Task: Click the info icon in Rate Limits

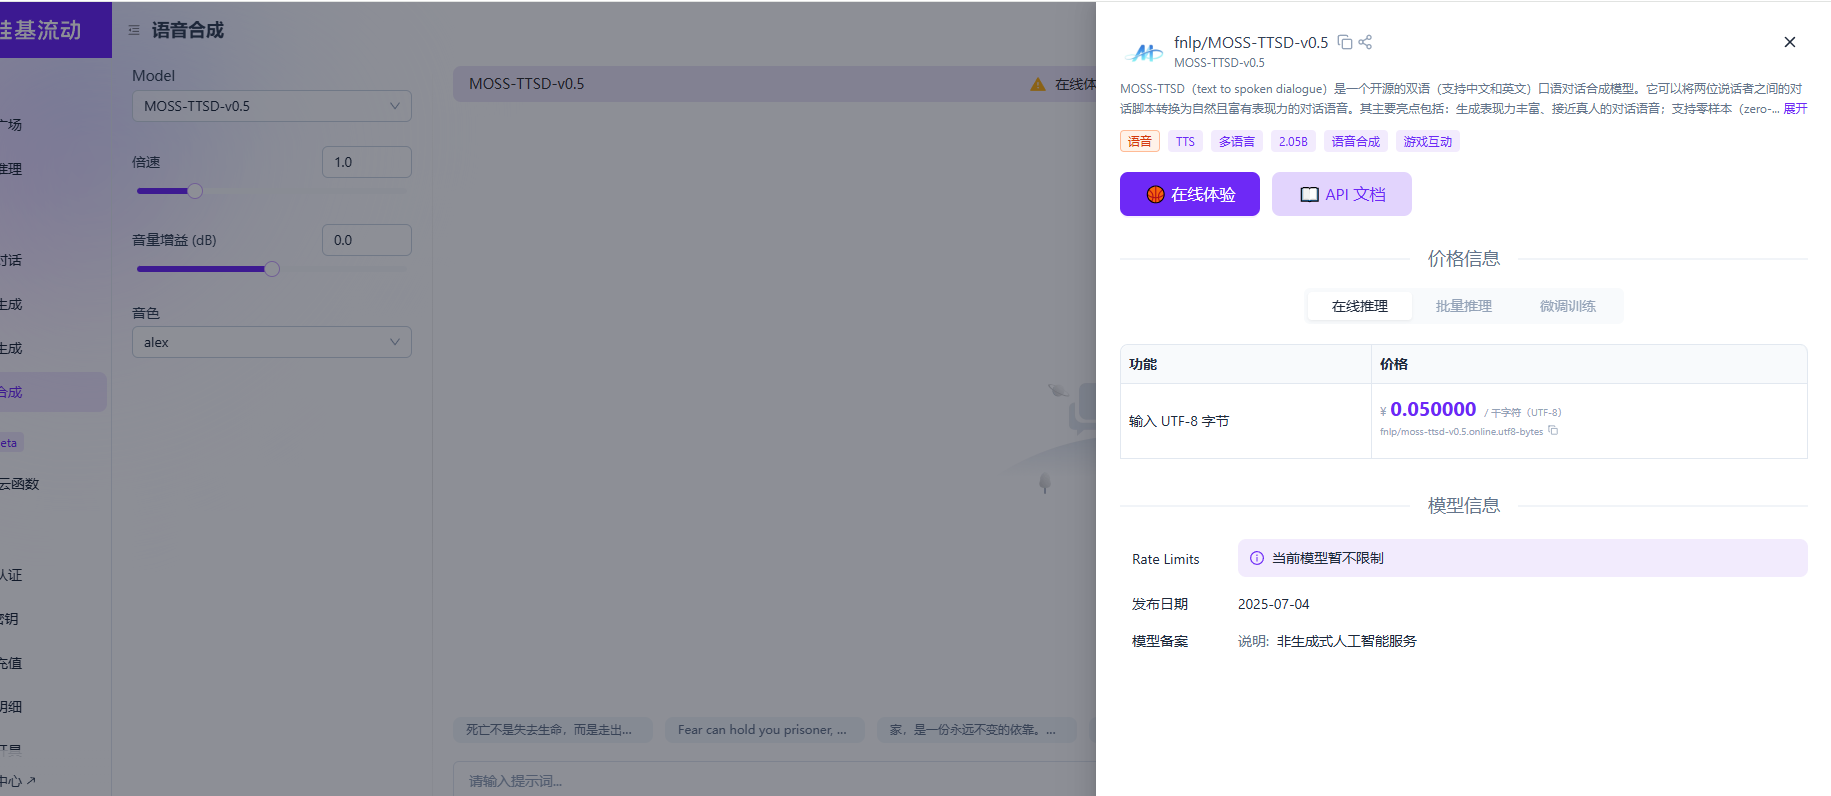Action: (x=1257, y=558)
